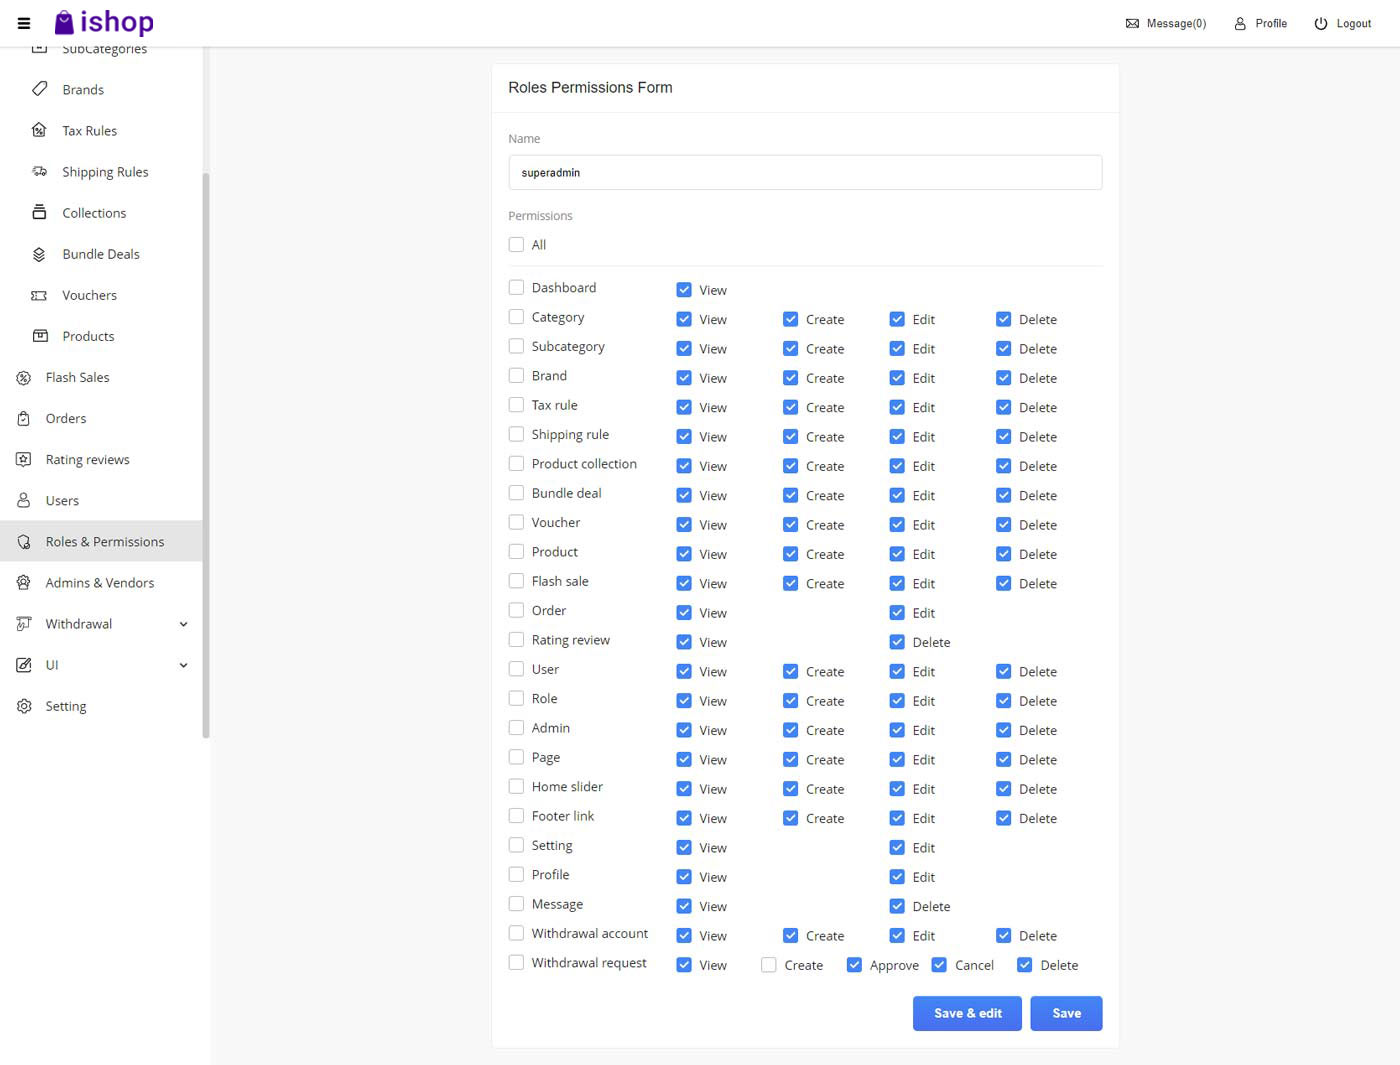Enable the All permissions checkbox
Screen dimensions: 1400x1065
click(x=516, y=244)
